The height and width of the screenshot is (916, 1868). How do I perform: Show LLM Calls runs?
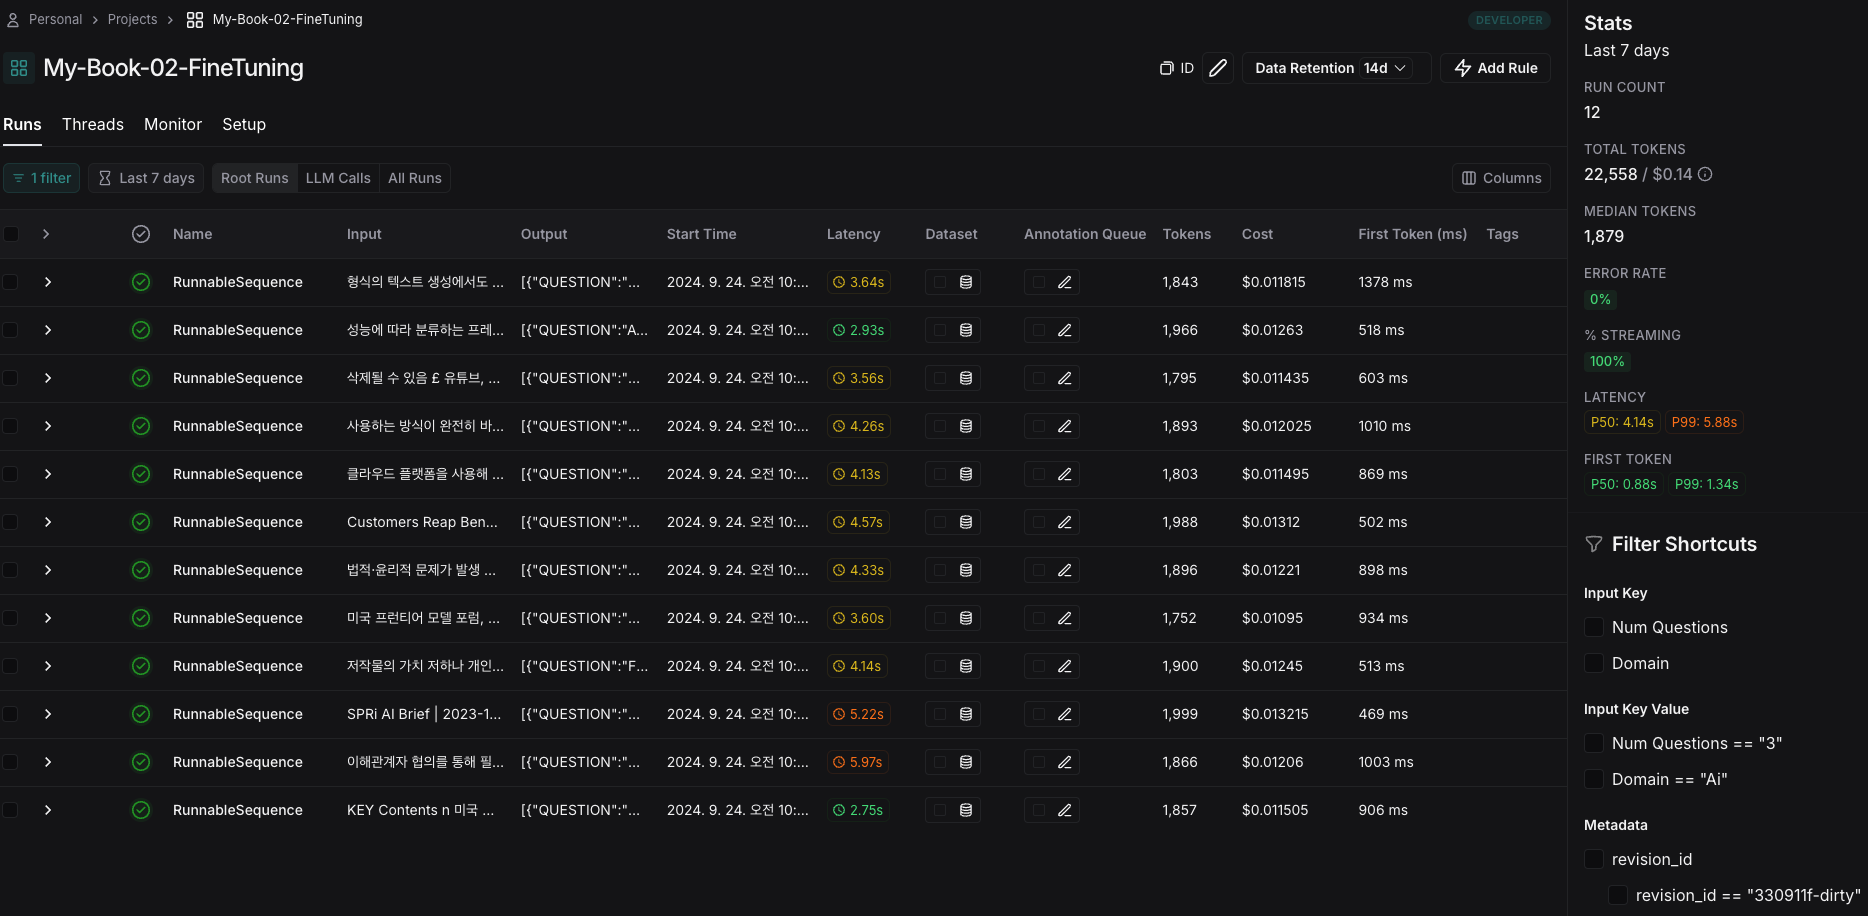pos(338,178)
